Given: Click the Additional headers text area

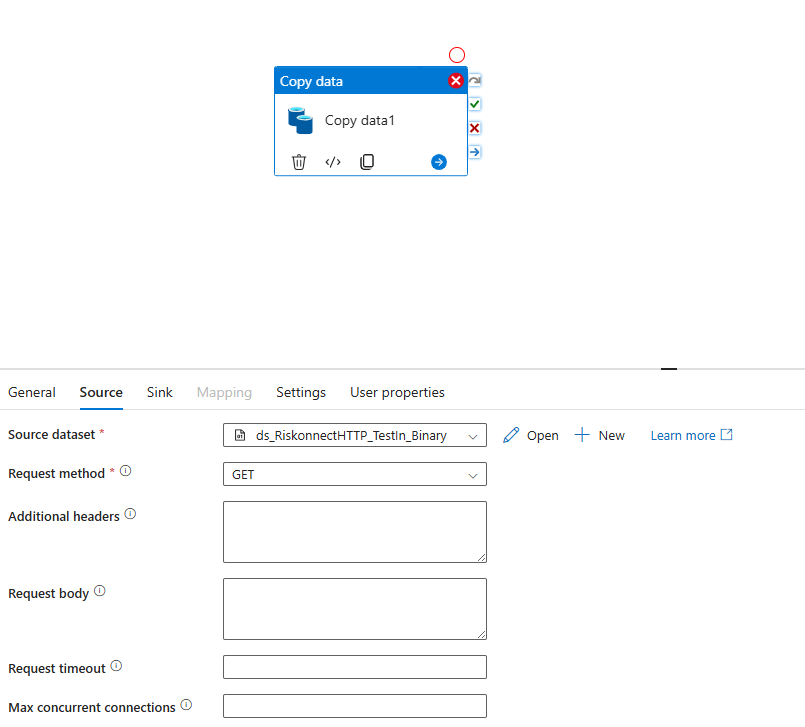Looking at the screenshot, I should 355,532.
